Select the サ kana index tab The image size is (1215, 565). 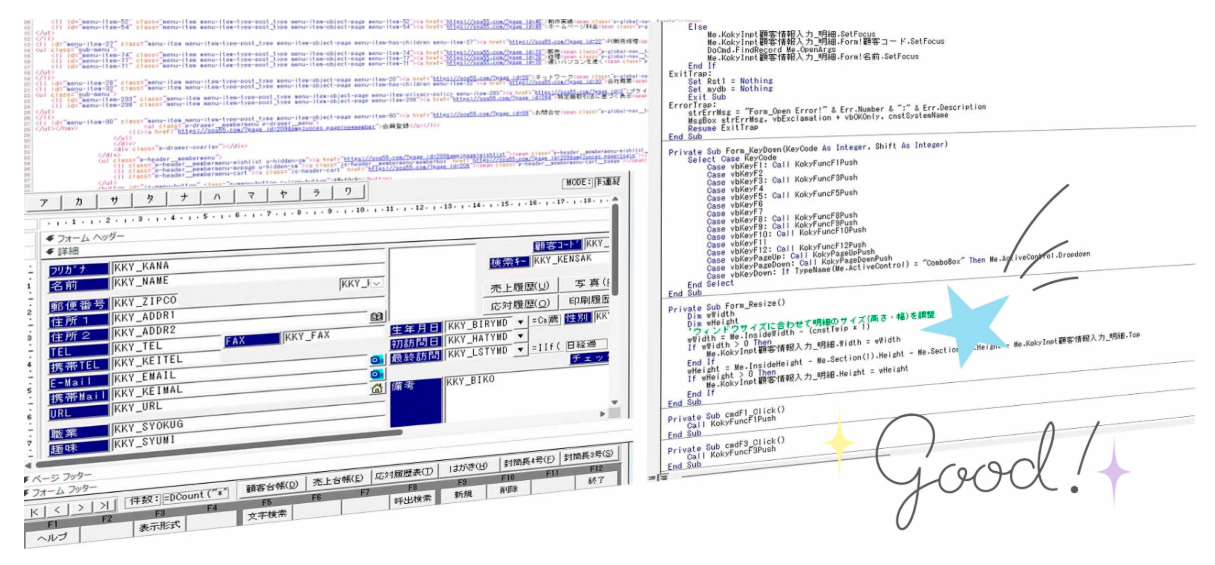point(112,199)
